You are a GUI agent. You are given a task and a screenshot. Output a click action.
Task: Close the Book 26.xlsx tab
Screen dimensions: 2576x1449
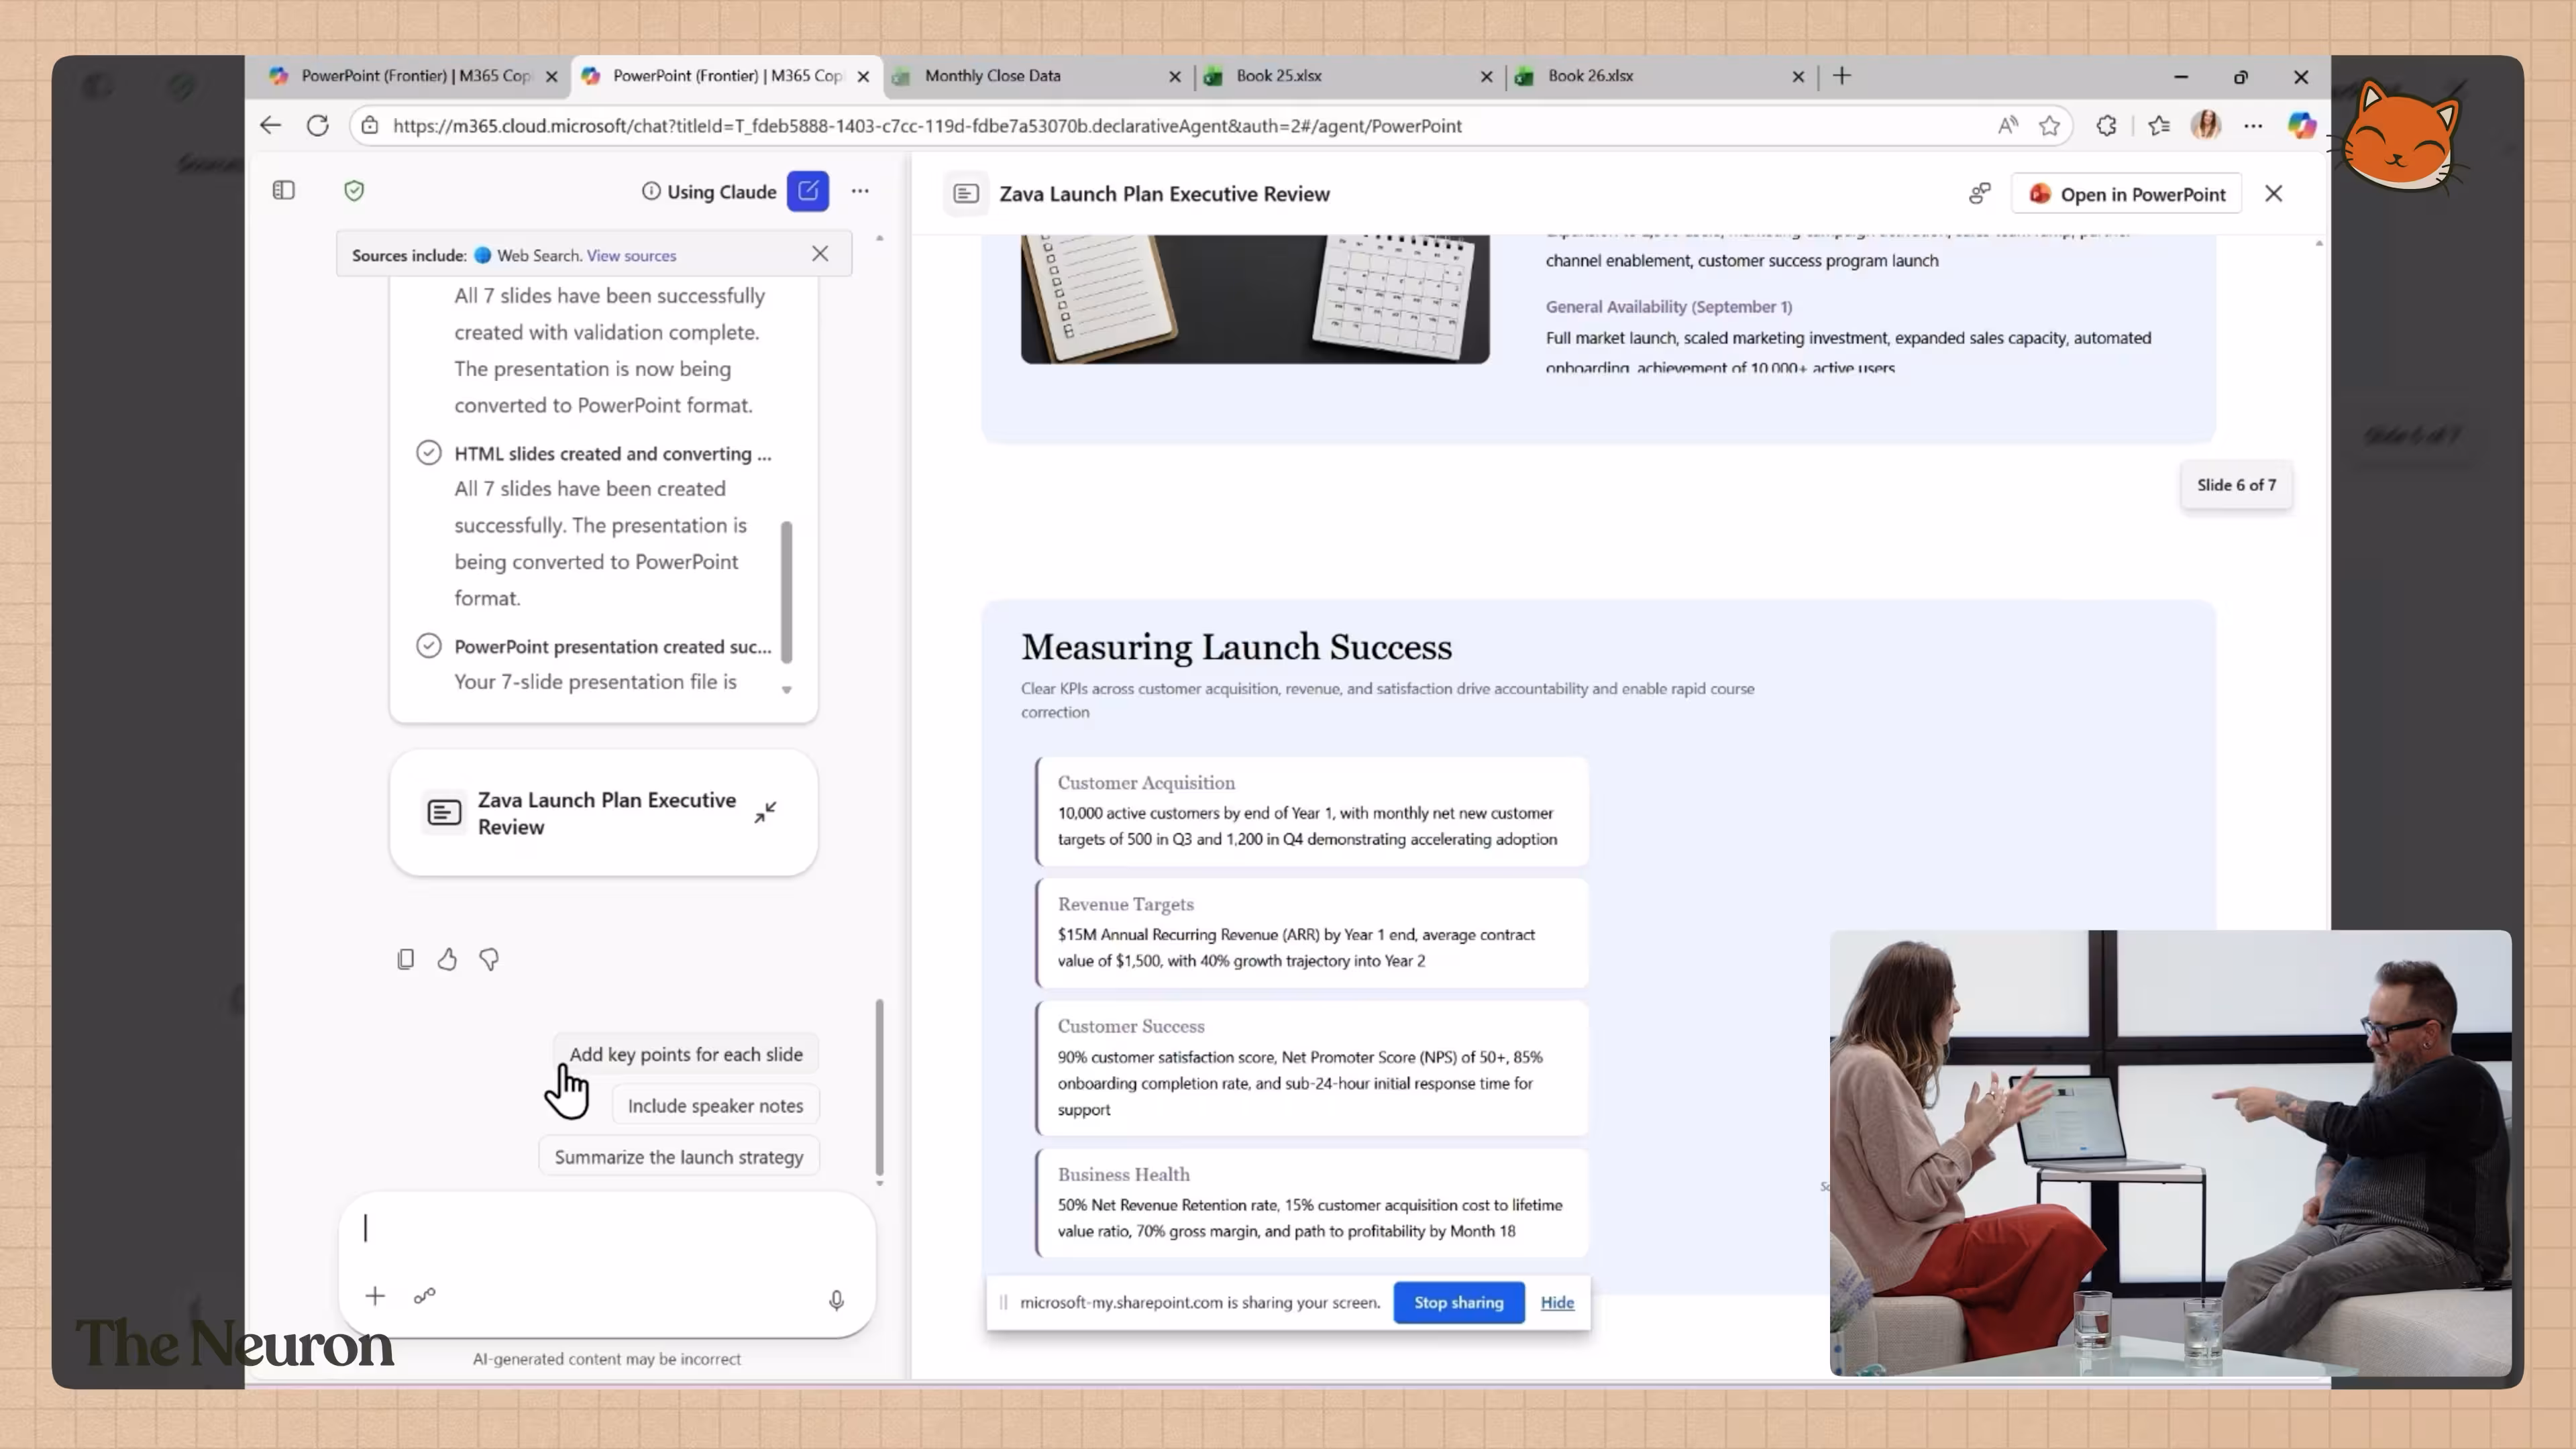tap(1798, 76)
